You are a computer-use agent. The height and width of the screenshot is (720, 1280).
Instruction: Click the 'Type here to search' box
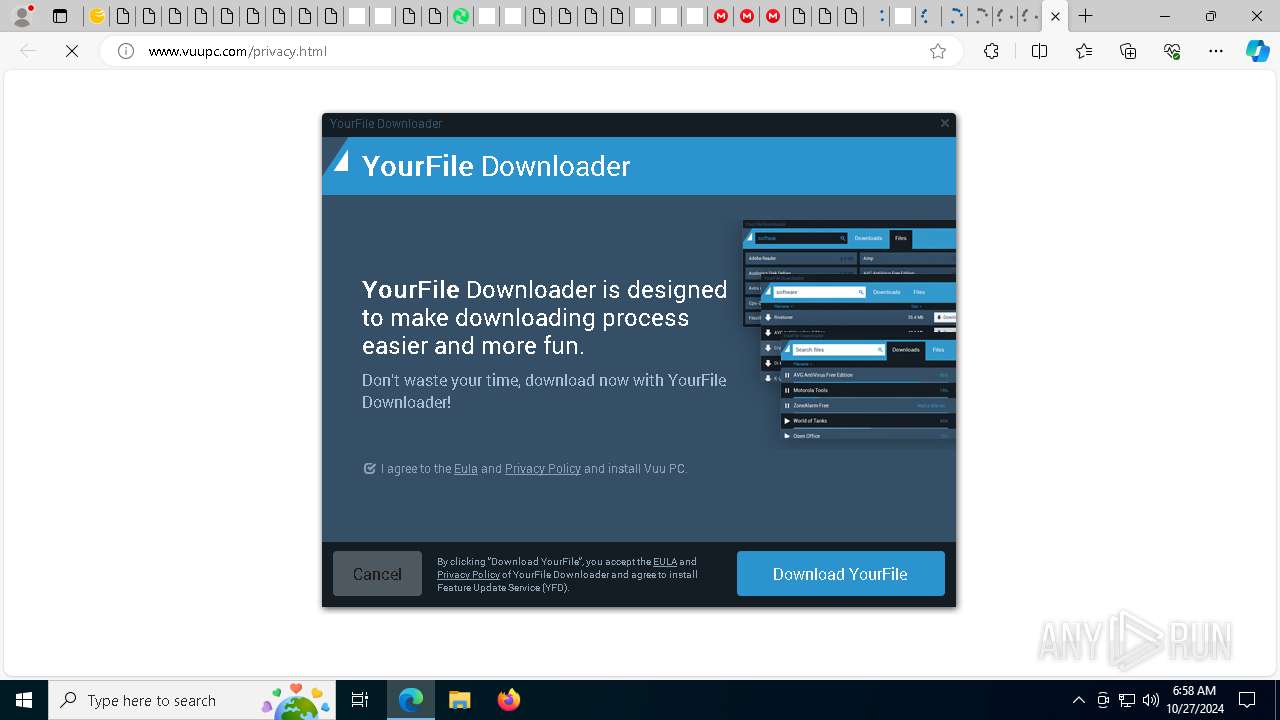tap(192, 700)
